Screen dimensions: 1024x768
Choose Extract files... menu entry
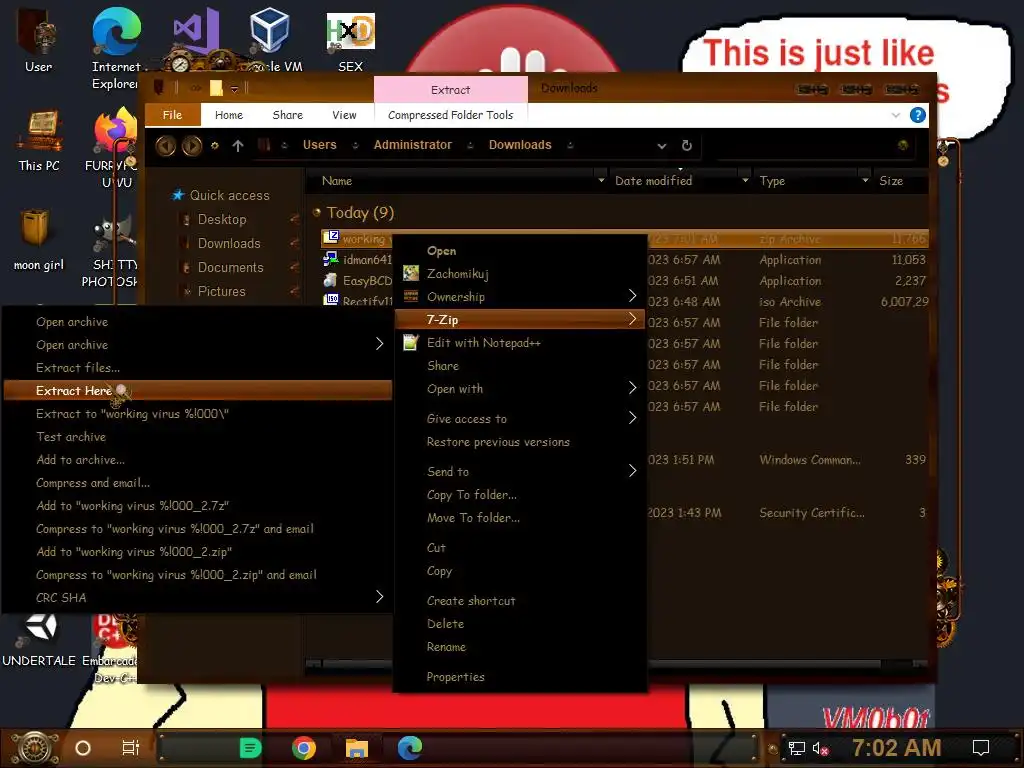pyautogui.click(x=197, y=368)
